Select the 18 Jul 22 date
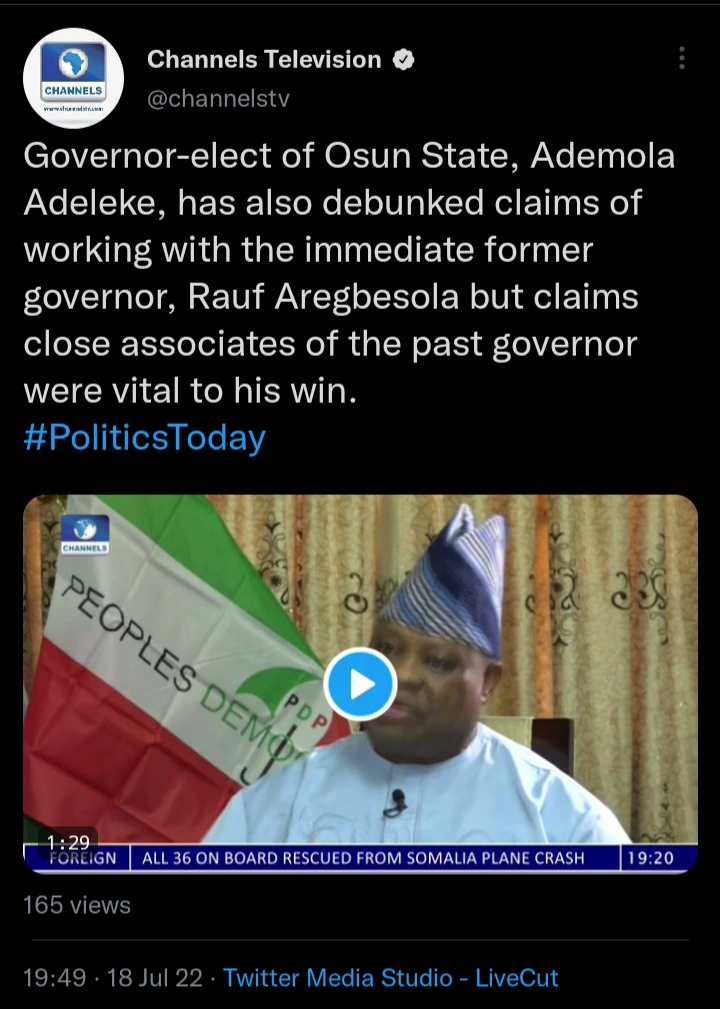The image size is (720, 1009). (154, 977)
